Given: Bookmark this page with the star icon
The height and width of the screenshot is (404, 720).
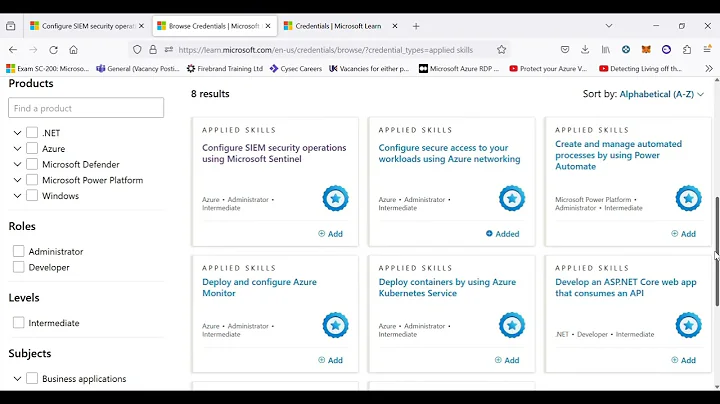Looking at the screenshot, I should tap(501, 50).
